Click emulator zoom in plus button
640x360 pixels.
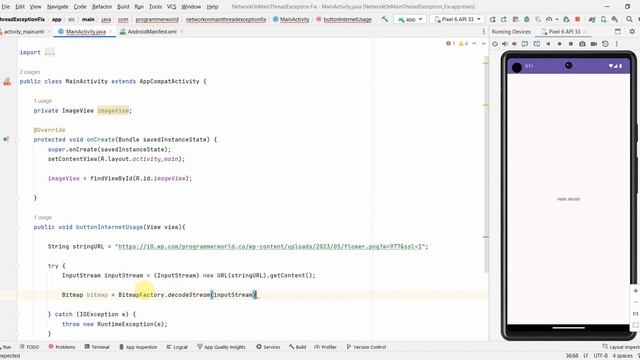(x=636, y=291)
